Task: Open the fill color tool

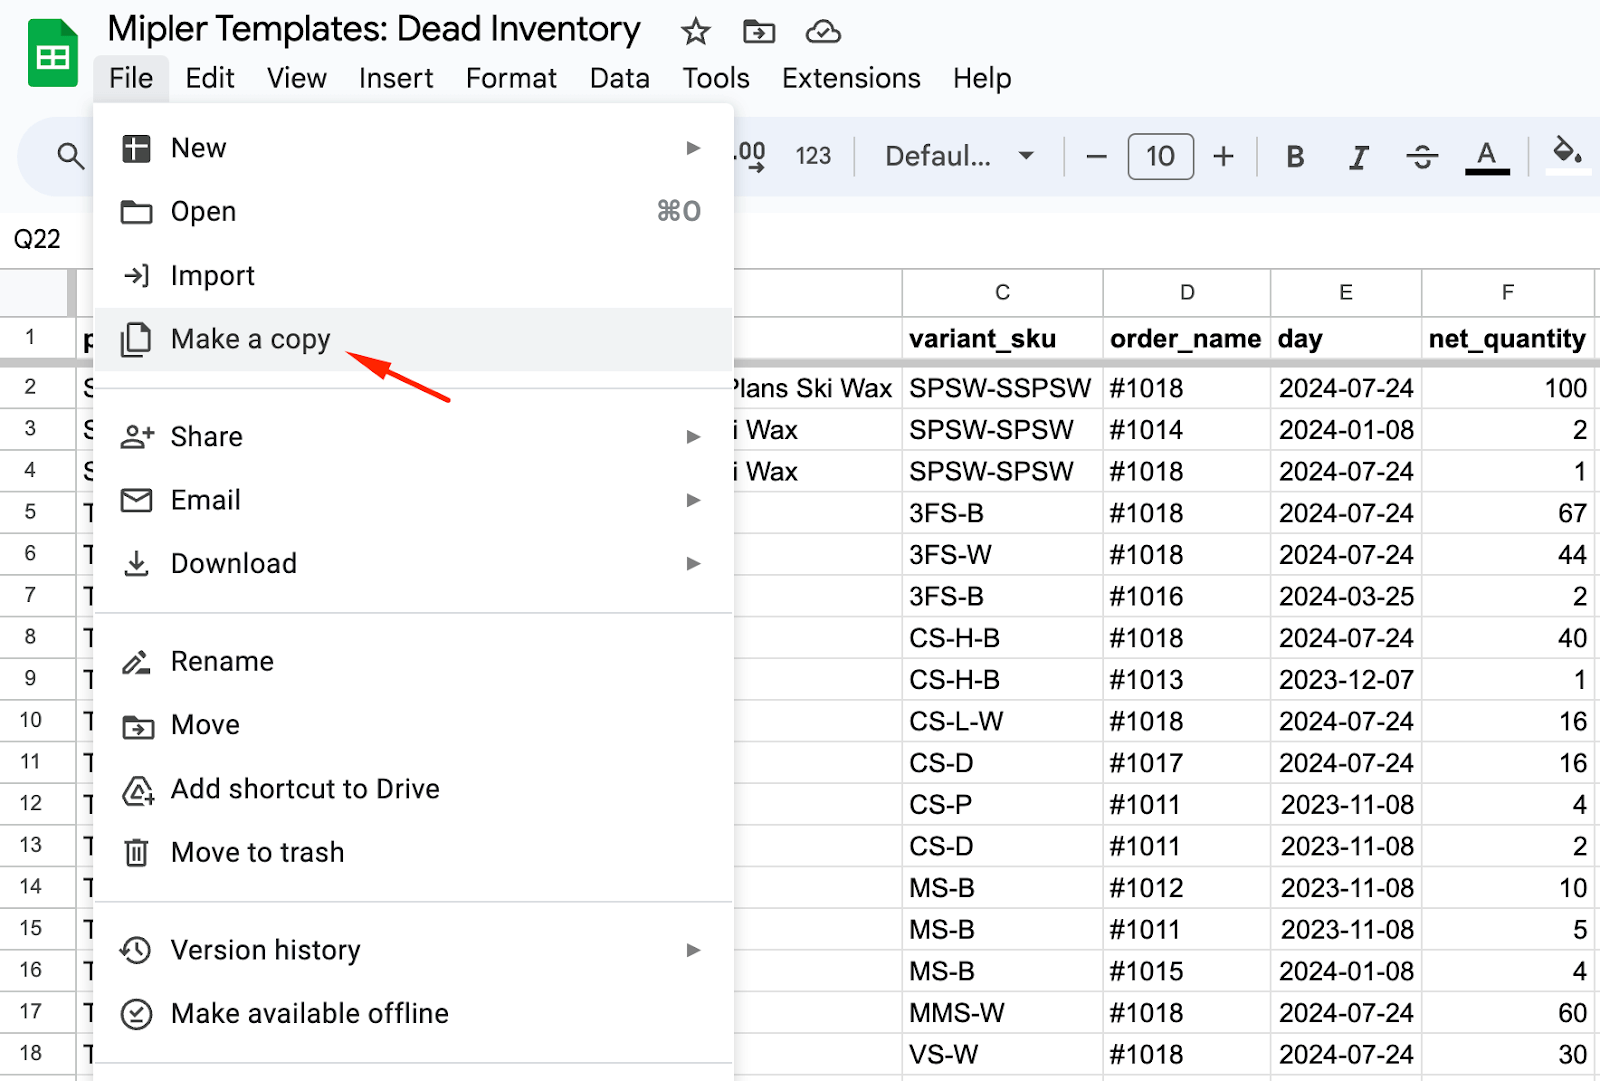Action: point(1566,154)
